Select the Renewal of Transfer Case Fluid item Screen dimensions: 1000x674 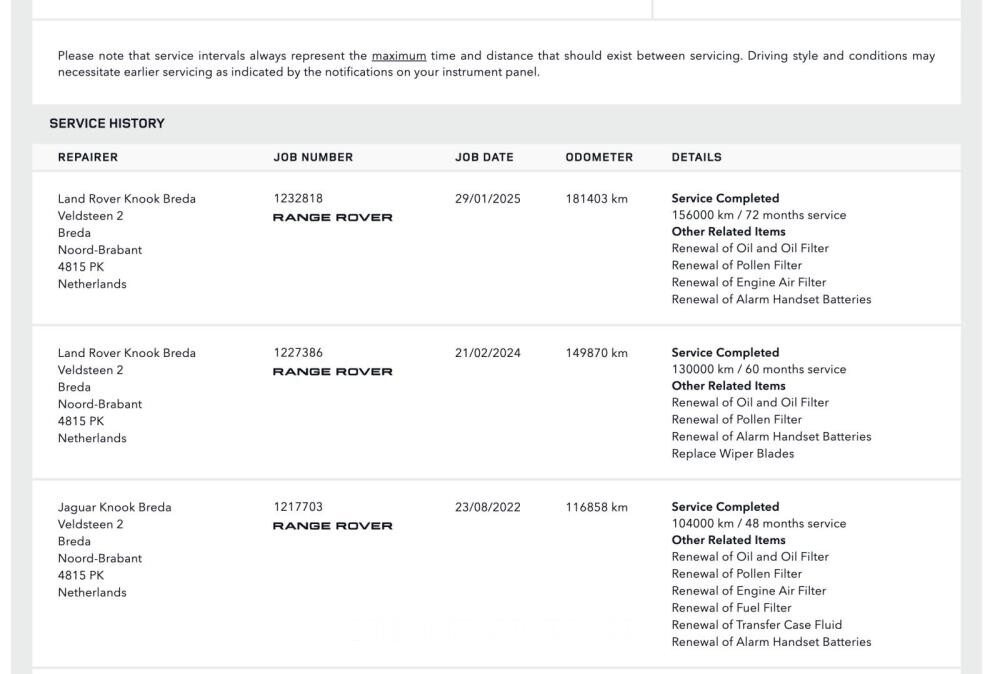[x=756, y=625]
